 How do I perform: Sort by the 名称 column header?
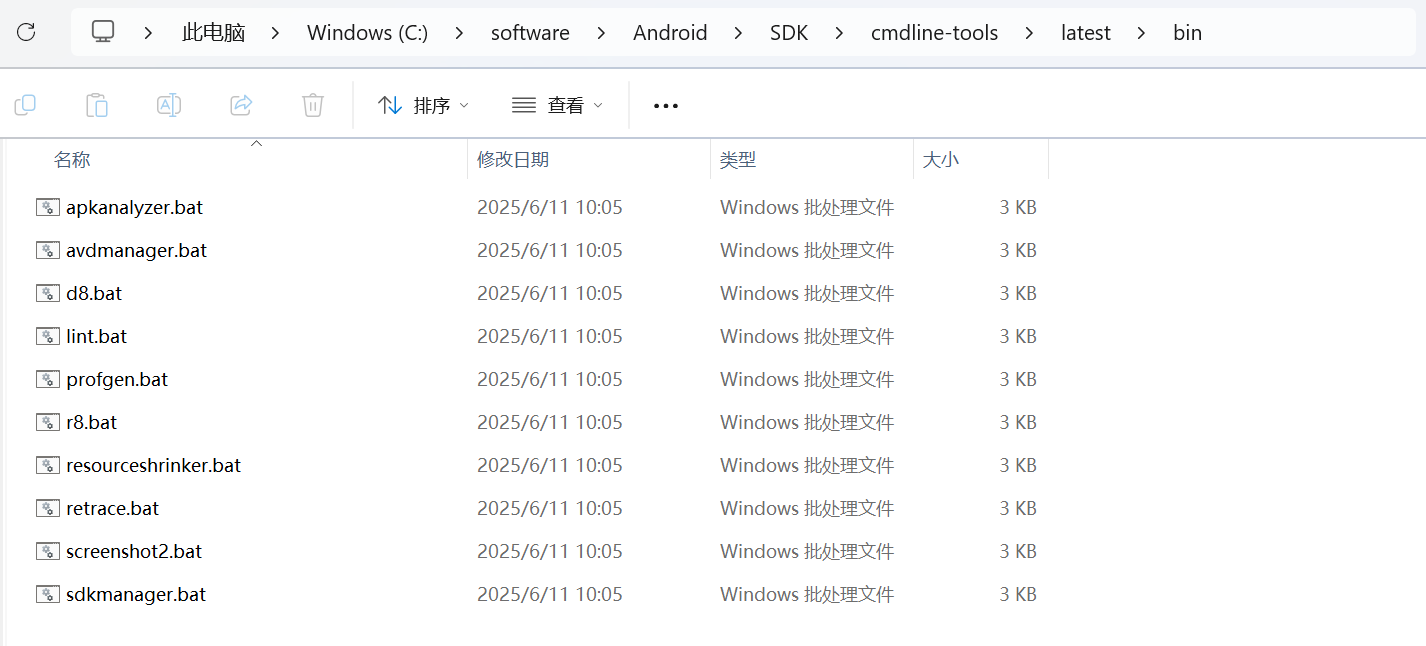[72, 160]
